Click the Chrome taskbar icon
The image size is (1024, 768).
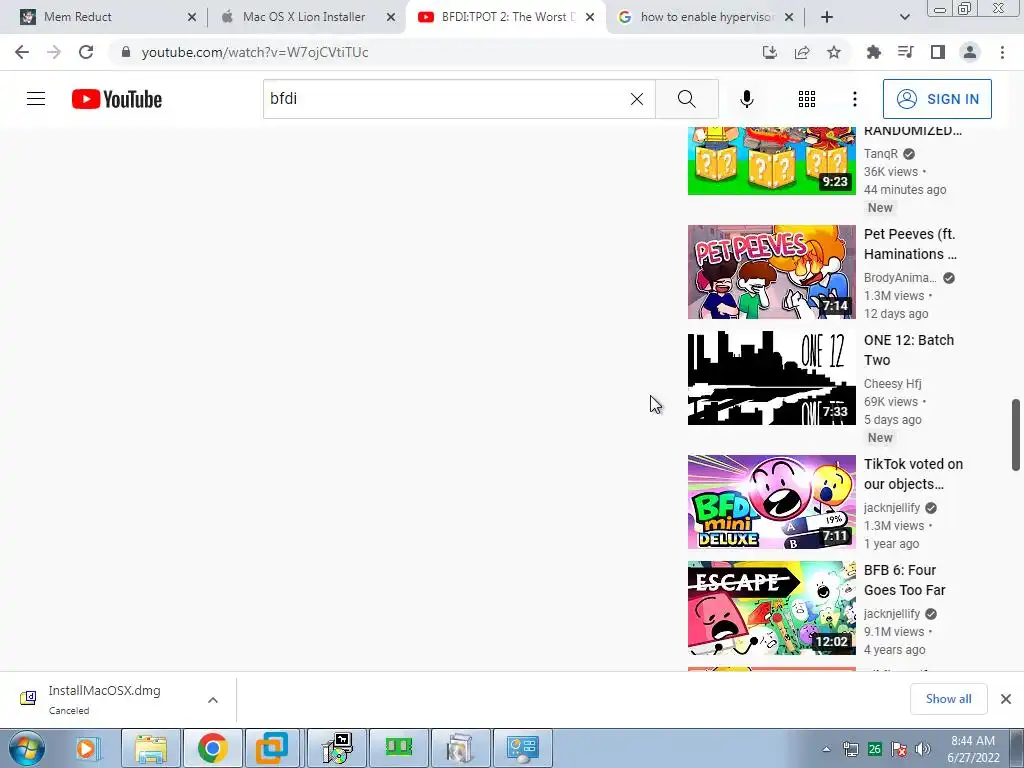coord(212,748)
